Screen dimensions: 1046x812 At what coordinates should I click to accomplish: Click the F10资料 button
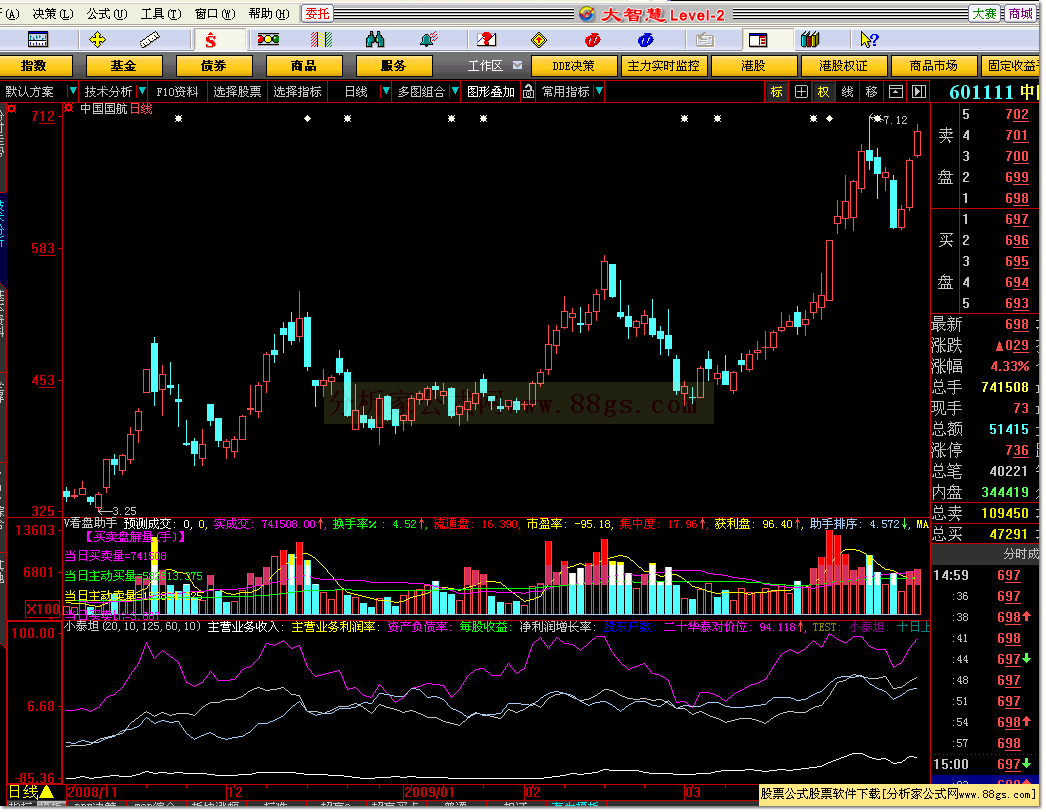[177, 91]
